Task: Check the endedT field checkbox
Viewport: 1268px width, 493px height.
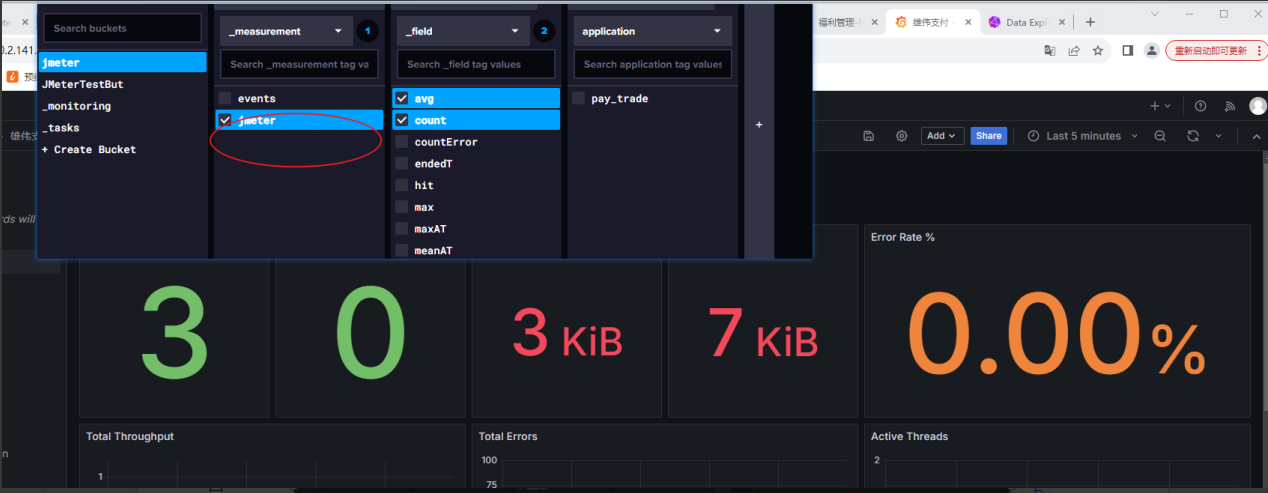Action: point(401,163)
